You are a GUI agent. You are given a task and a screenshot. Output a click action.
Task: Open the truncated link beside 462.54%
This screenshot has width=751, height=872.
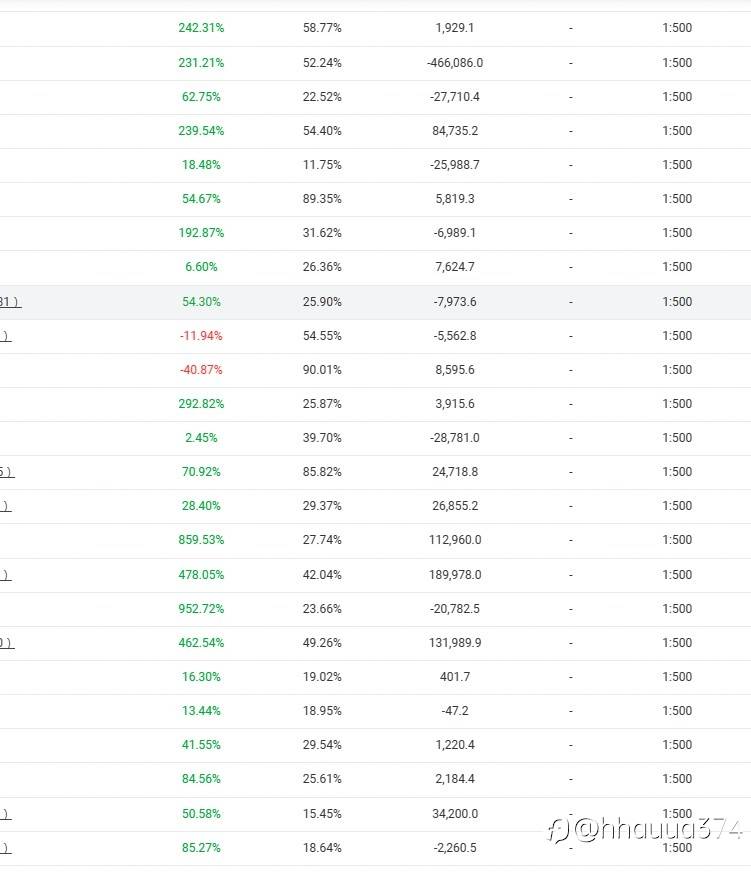coord(7,643)
